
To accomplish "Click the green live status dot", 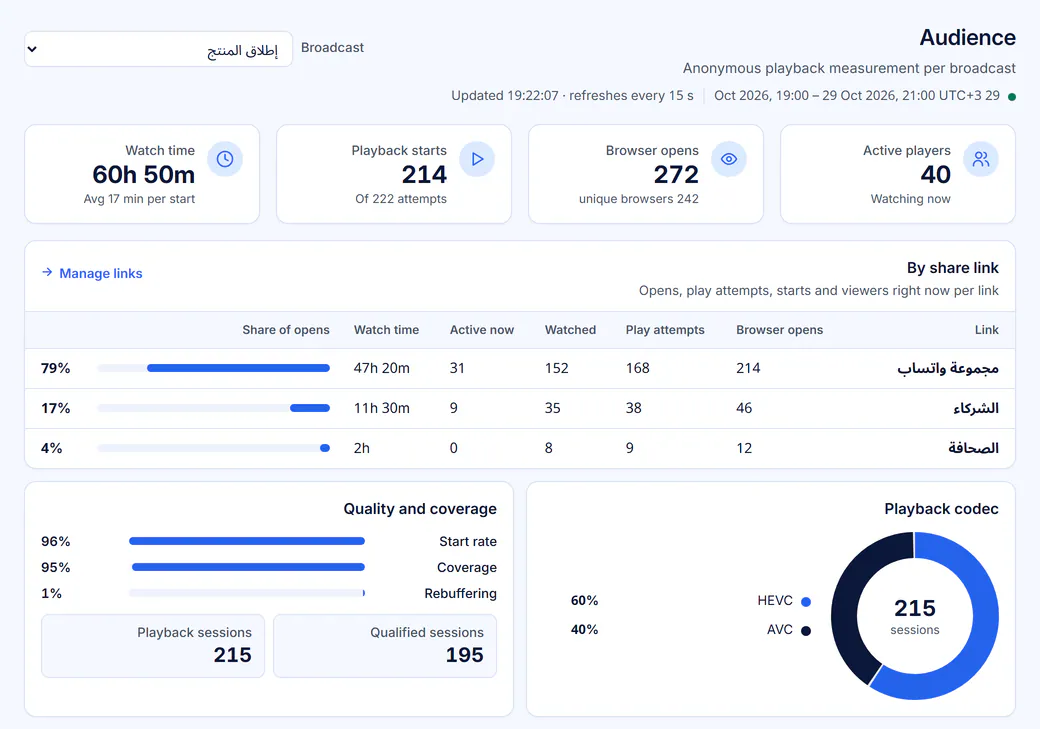I will [x=1011, y=97].
